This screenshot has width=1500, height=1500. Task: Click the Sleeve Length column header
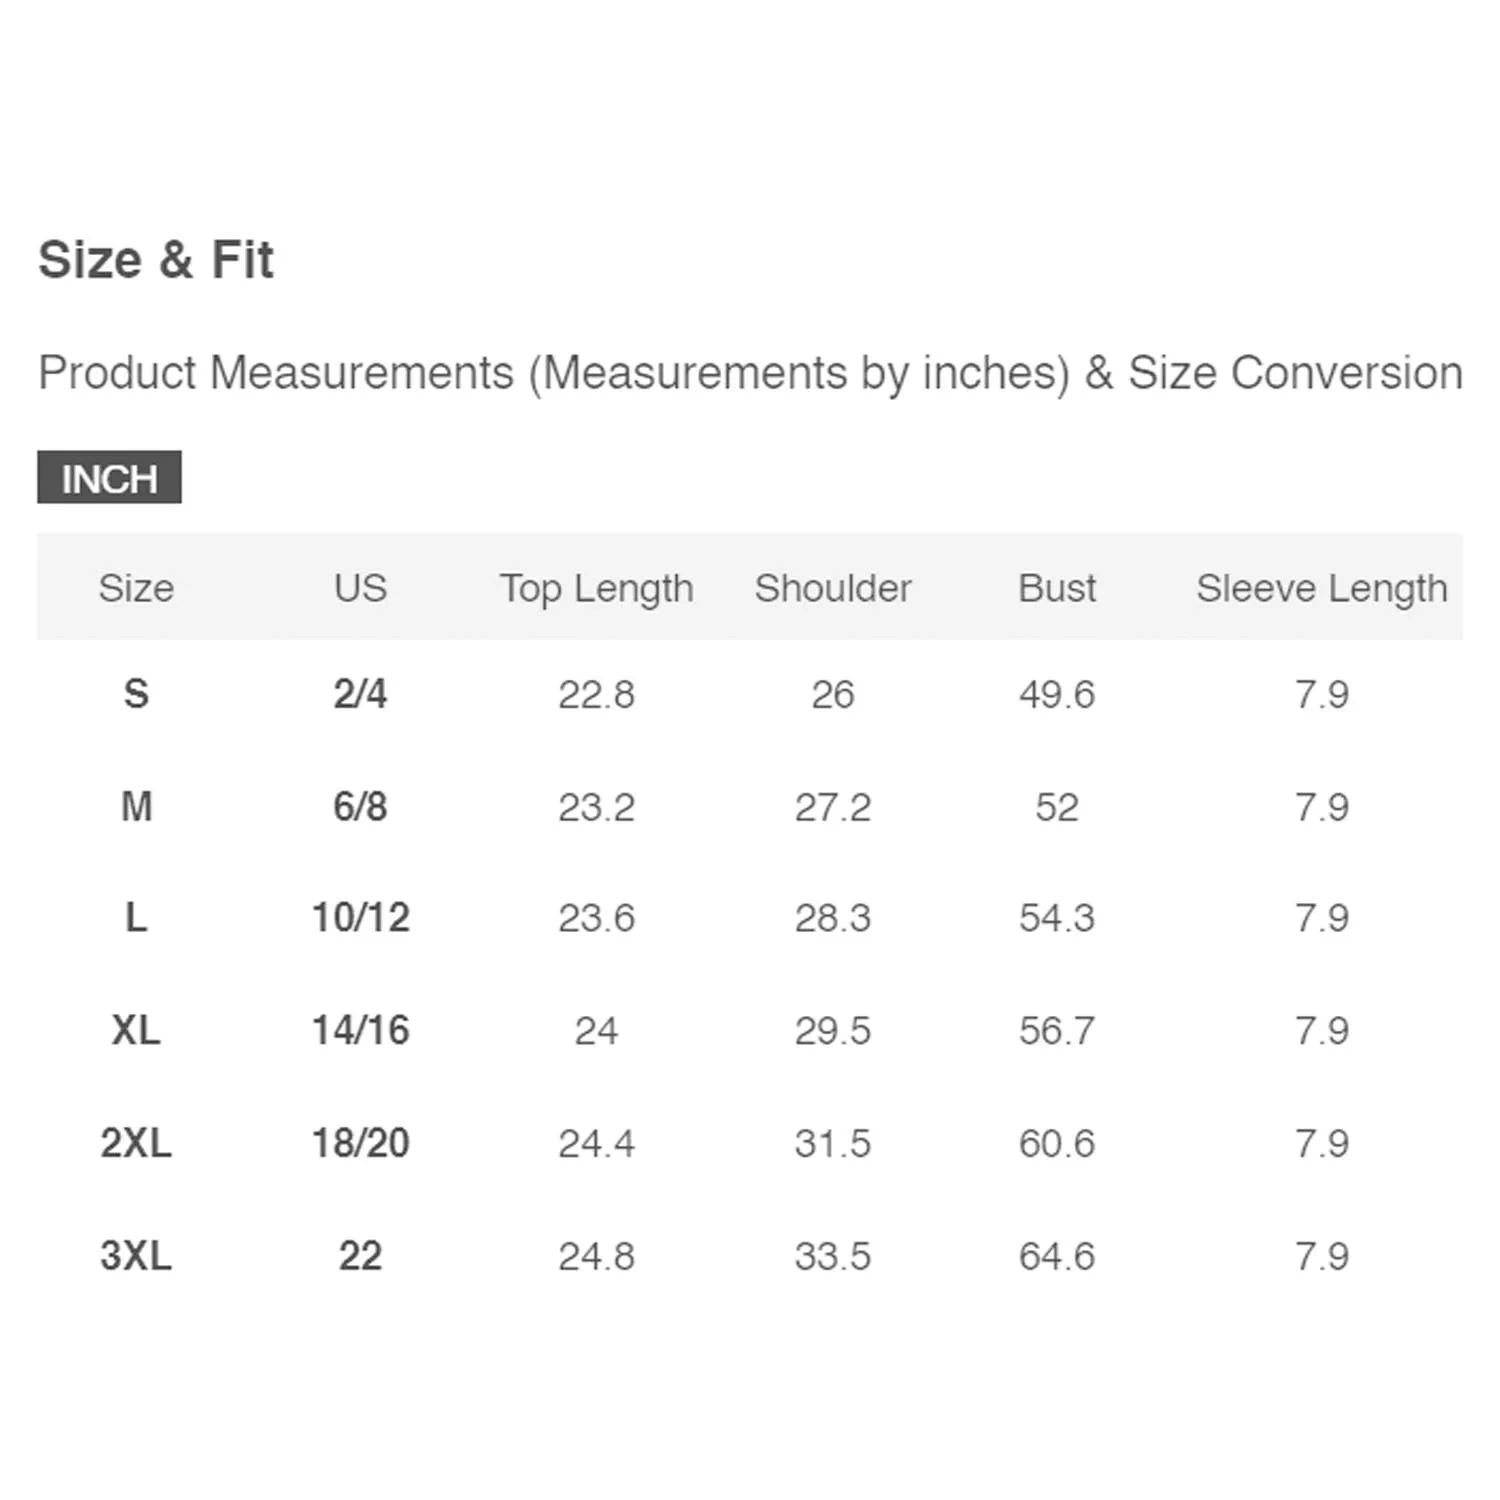point(1321,588)
